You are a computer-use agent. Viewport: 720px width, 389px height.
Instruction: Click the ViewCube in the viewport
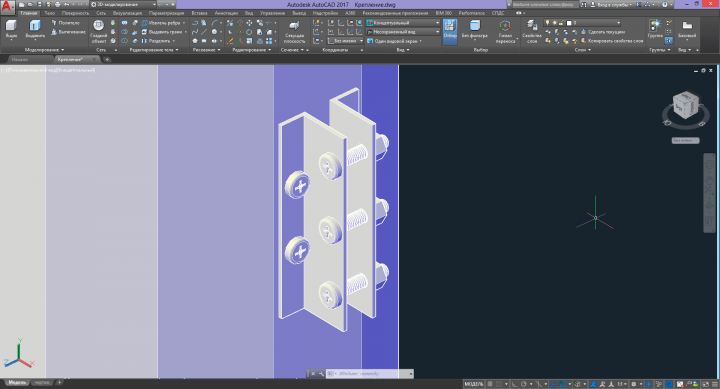coord(686,106)
